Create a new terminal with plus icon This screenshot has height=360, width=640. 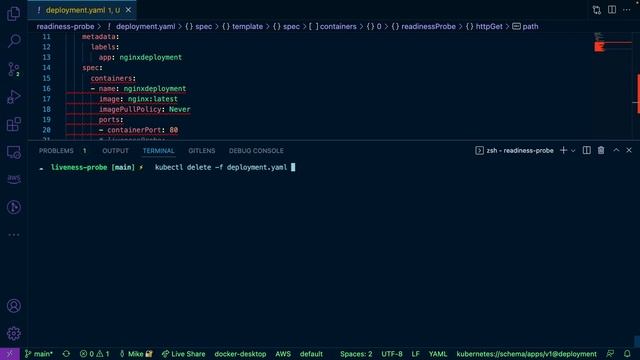pyautogui.click(x=563, y=151)
